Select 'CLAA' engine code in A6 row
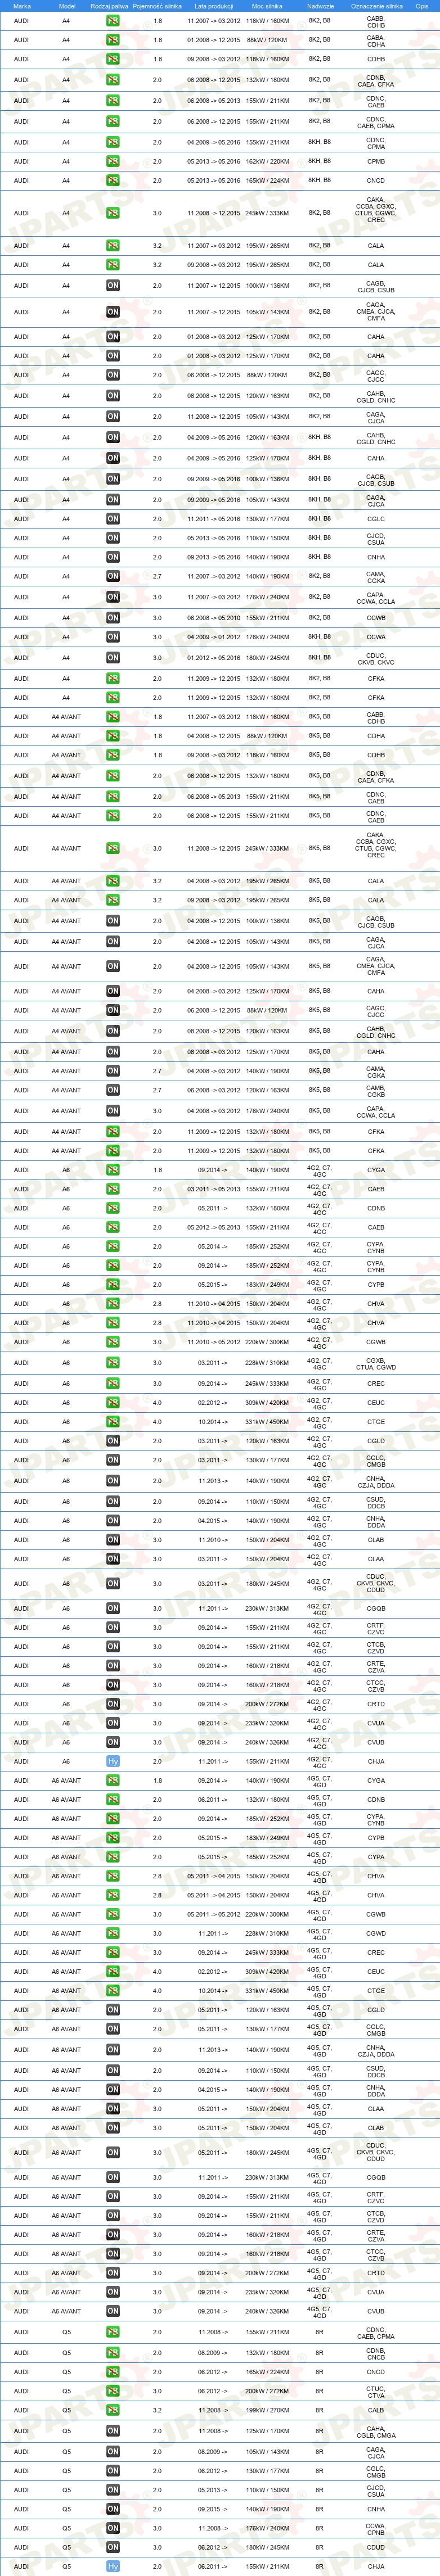The height and width of the screenshot is (2576, 440). coord(376,1559)
